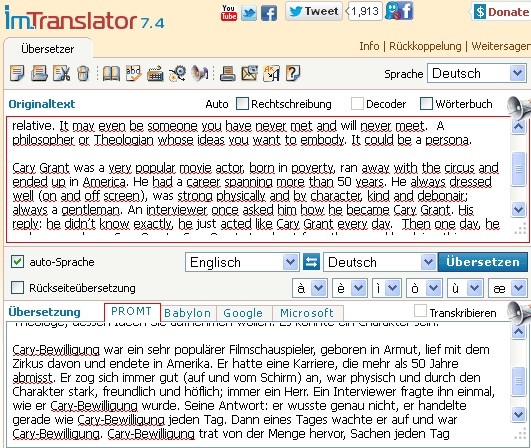Click the email envelope toolbar icon
This screenshot has height=448, width=531.
[x=250, y=73]
